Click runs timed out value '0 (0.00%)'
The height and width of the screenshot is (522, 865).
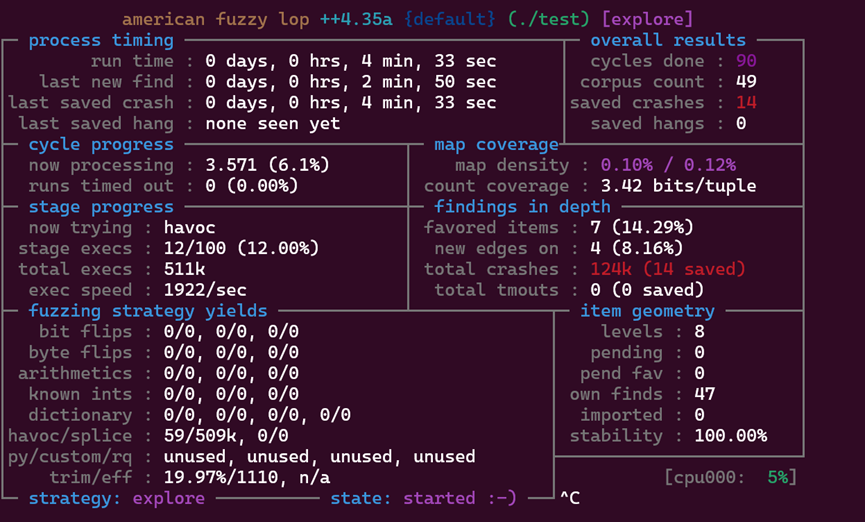[252, 187]
